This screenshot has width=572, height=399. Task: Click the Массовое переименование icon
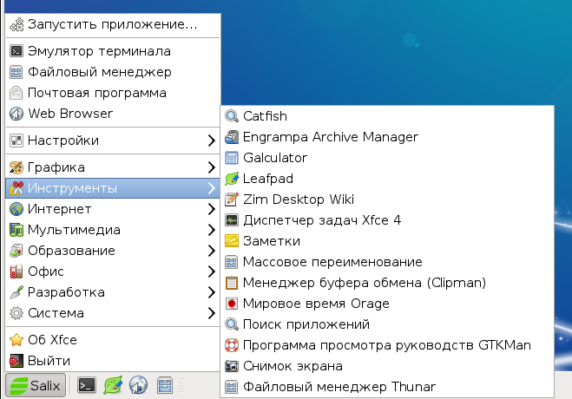coord(232,262)
